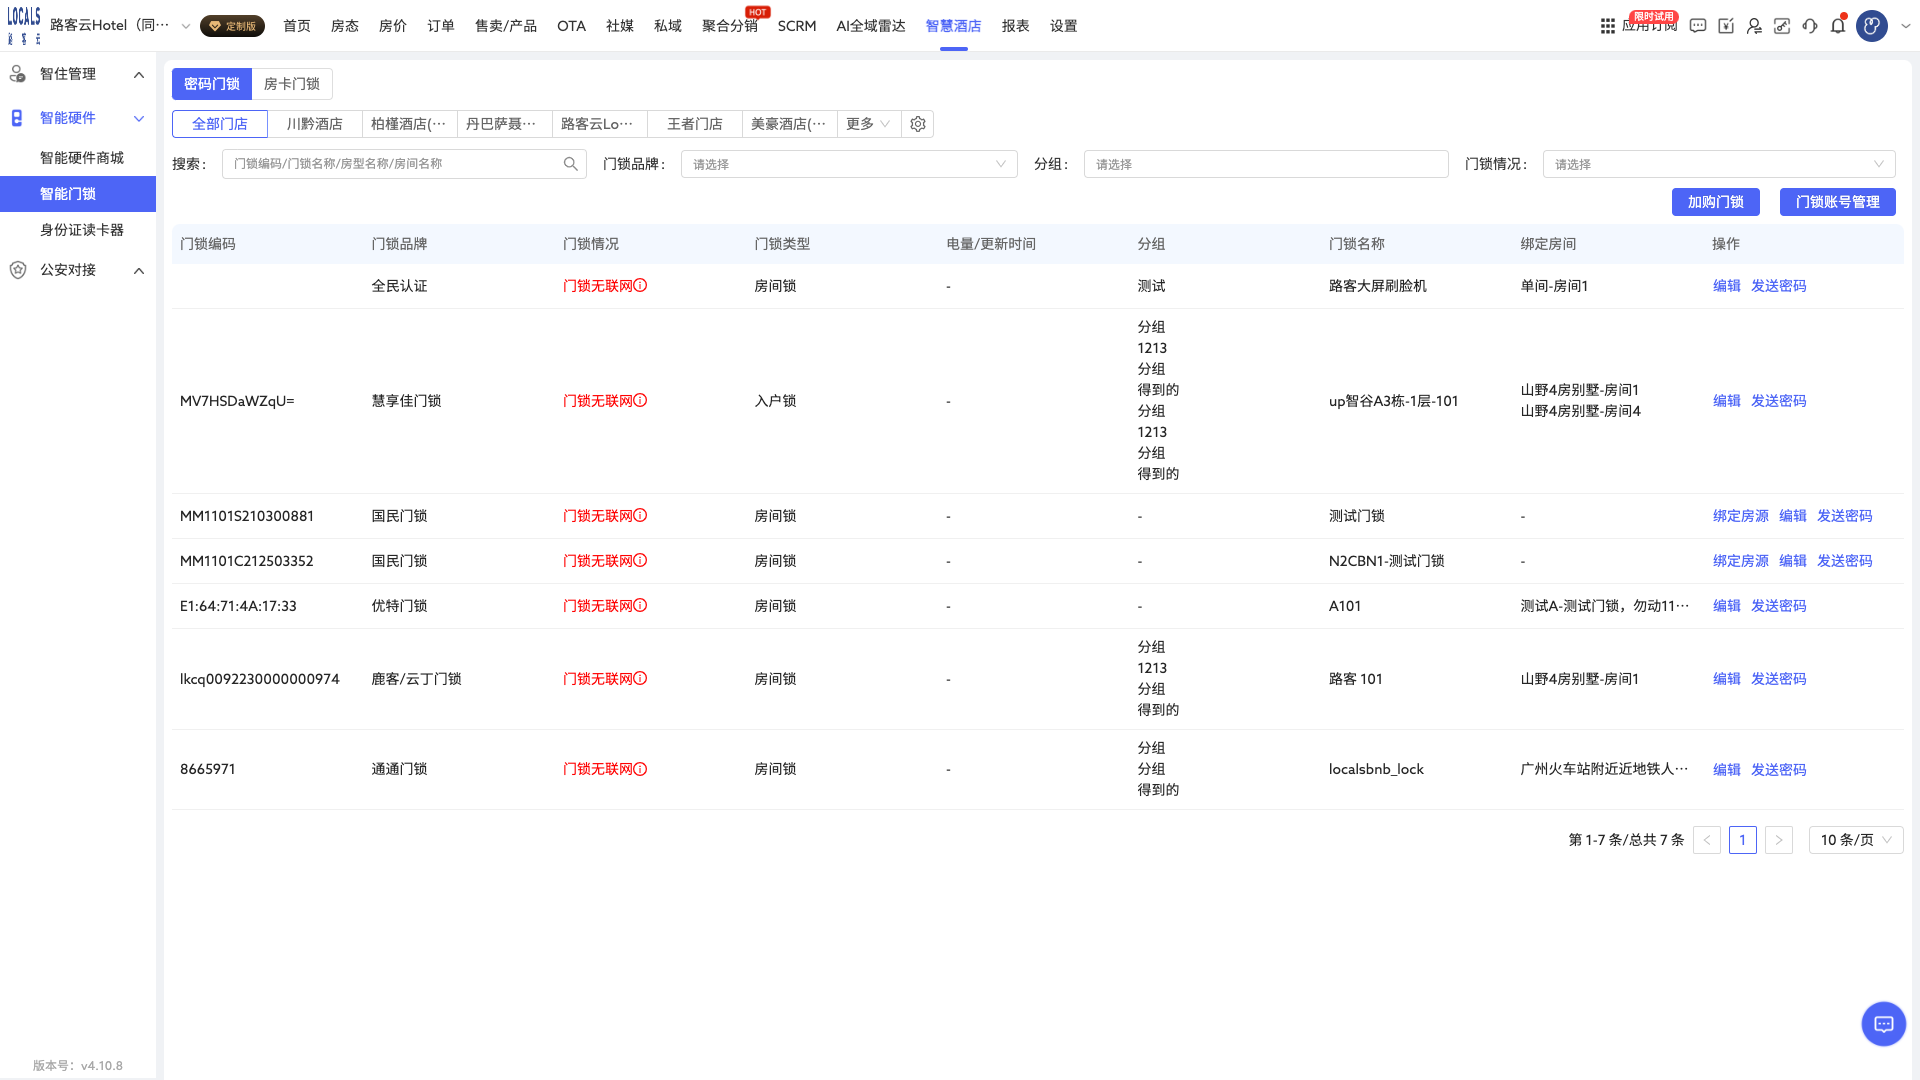1920x1080 pixels.
Task: Open the account menu chevron next to the avatar
Action: [1905, 27]
